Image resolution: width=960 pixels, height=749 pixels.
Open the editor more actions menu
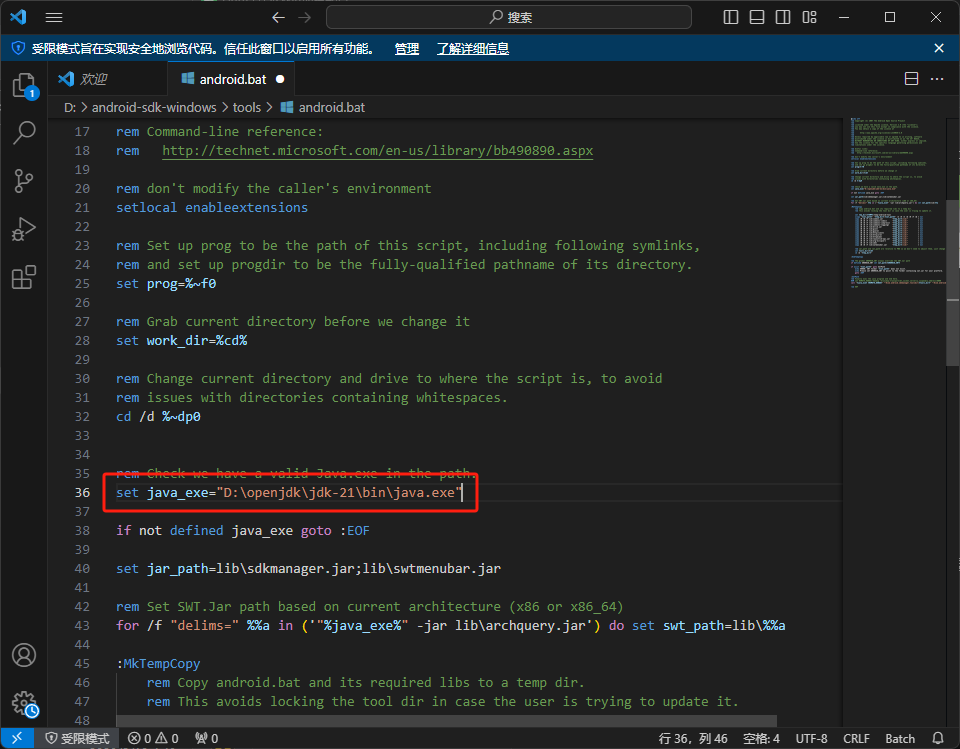coord(936,78)
